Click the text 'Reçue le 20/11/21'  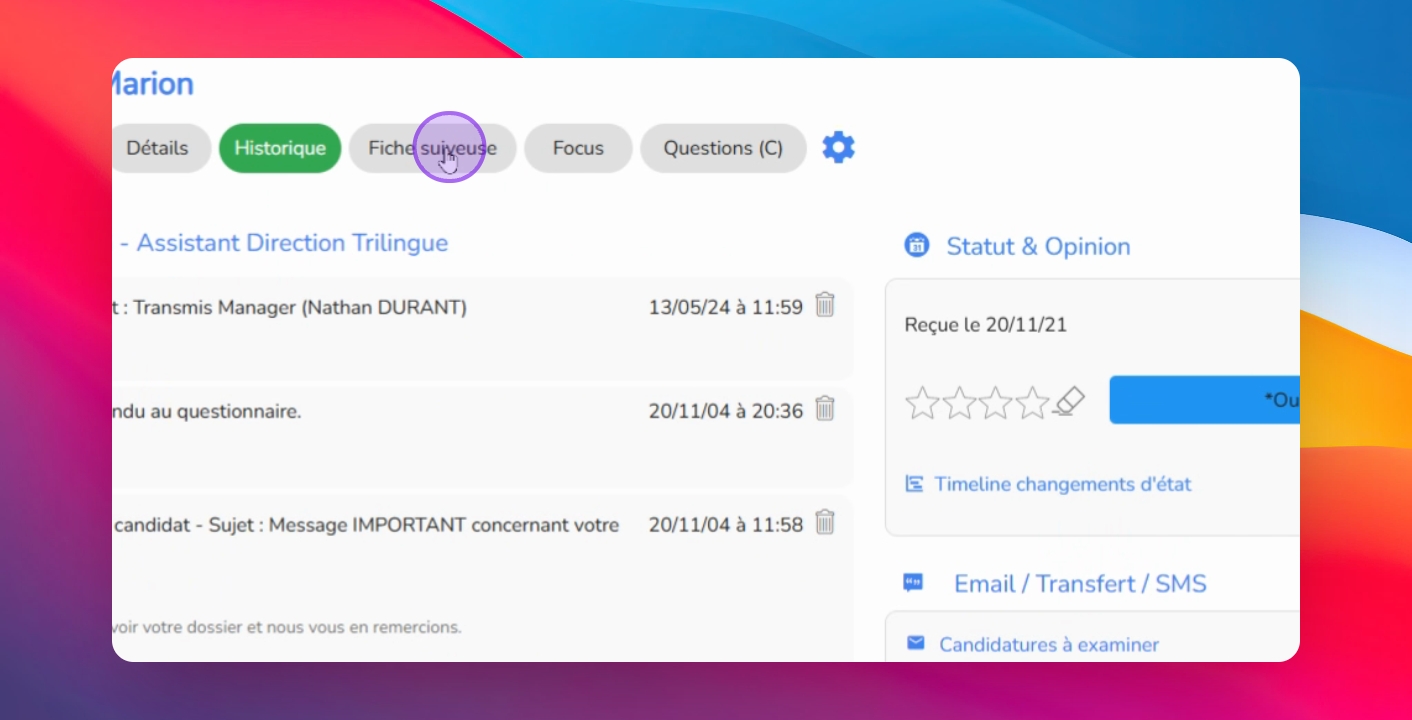[x=984, y=325]
